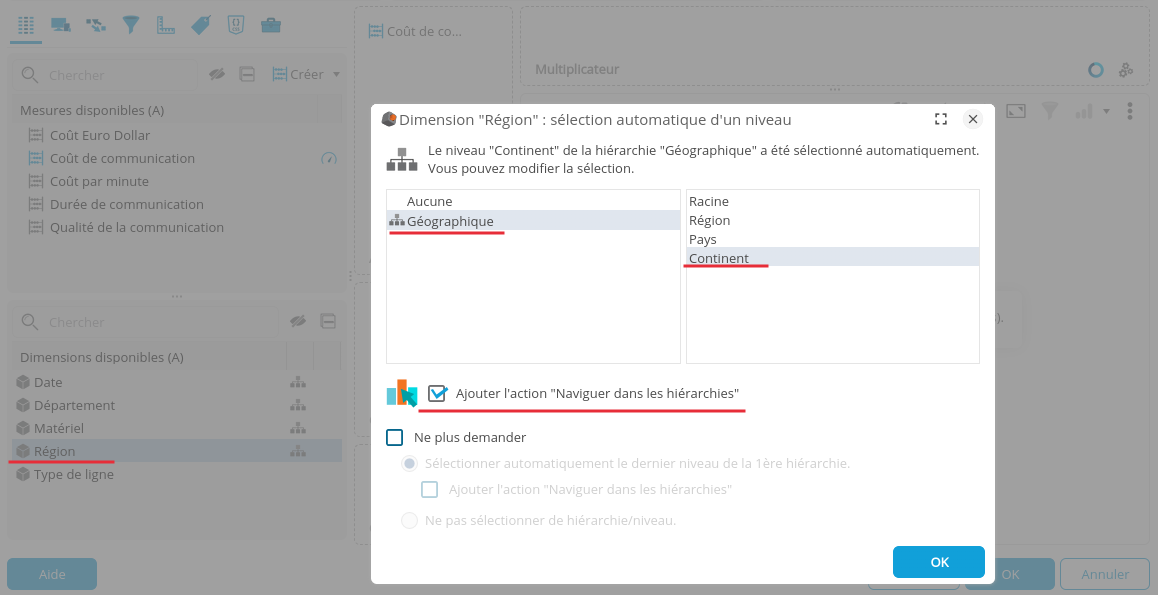The image size is (1158, 595).
Task: Open the Créer dropdown arrow
Action: 337,74
